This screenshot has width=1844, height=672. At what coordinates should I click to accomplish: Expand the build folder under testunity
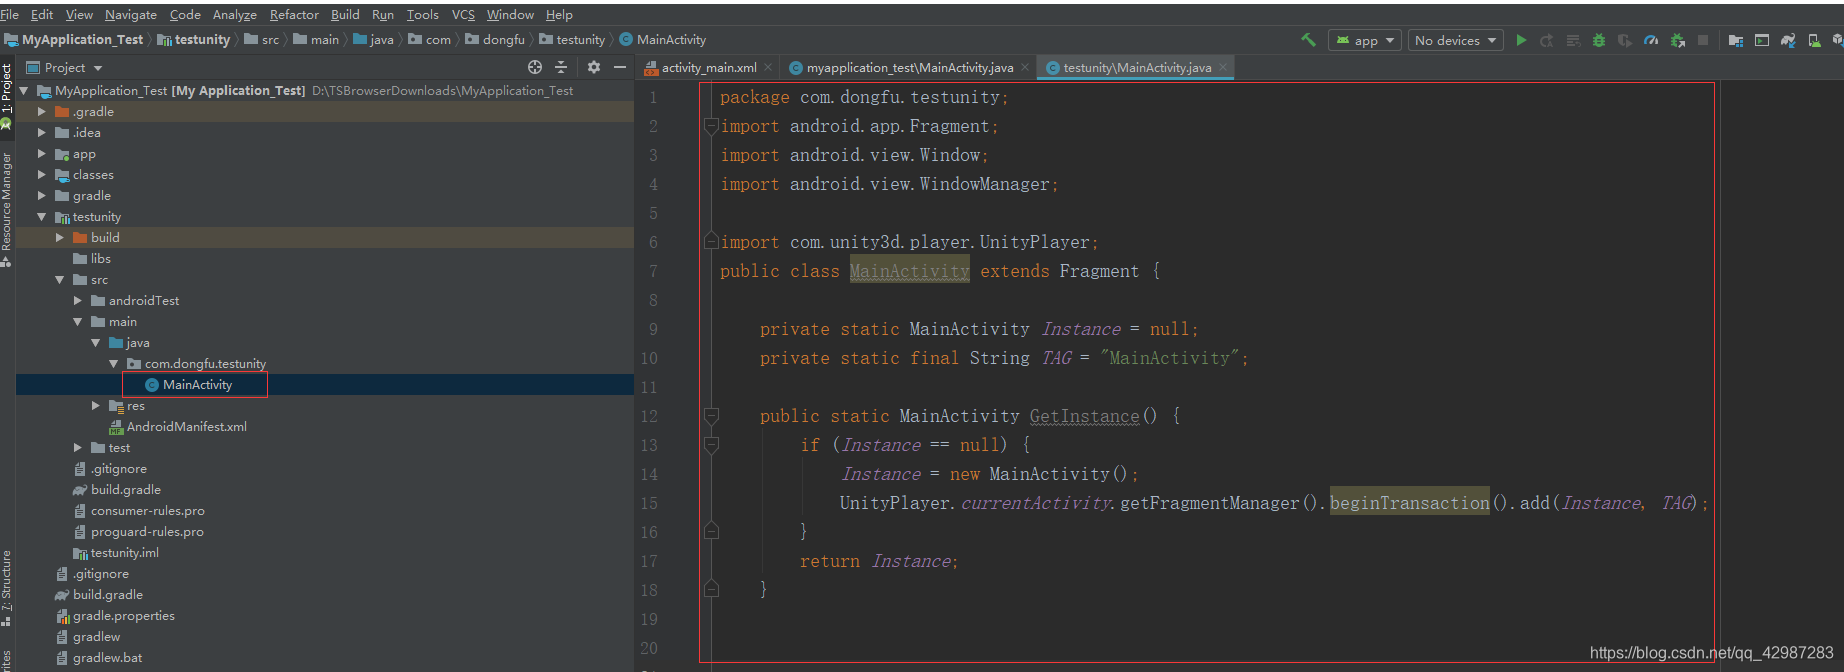[60, 238]
